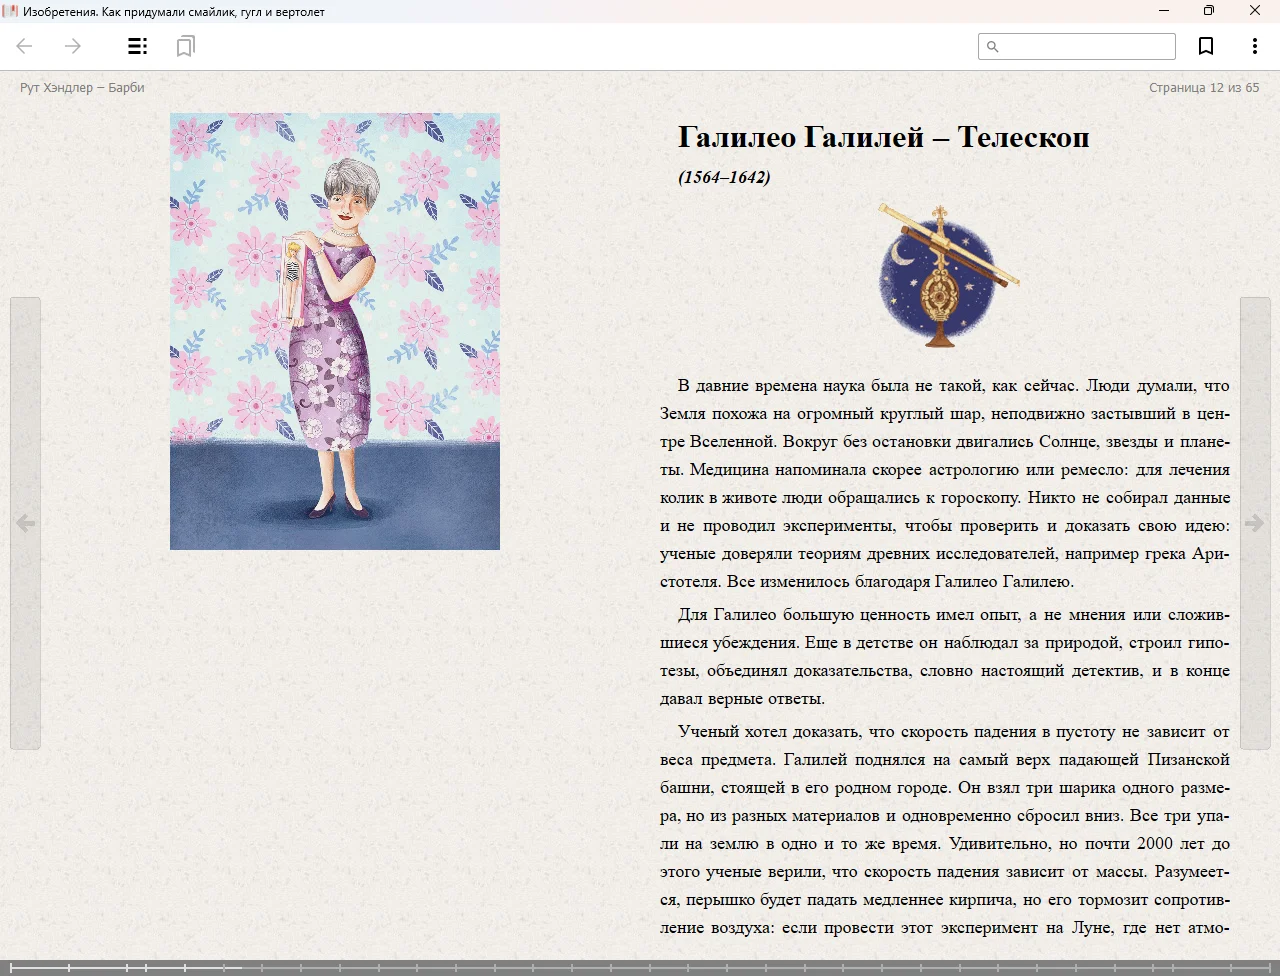Click the search text field
This screenshot has height=976, width=1280.
point(1087,47)
